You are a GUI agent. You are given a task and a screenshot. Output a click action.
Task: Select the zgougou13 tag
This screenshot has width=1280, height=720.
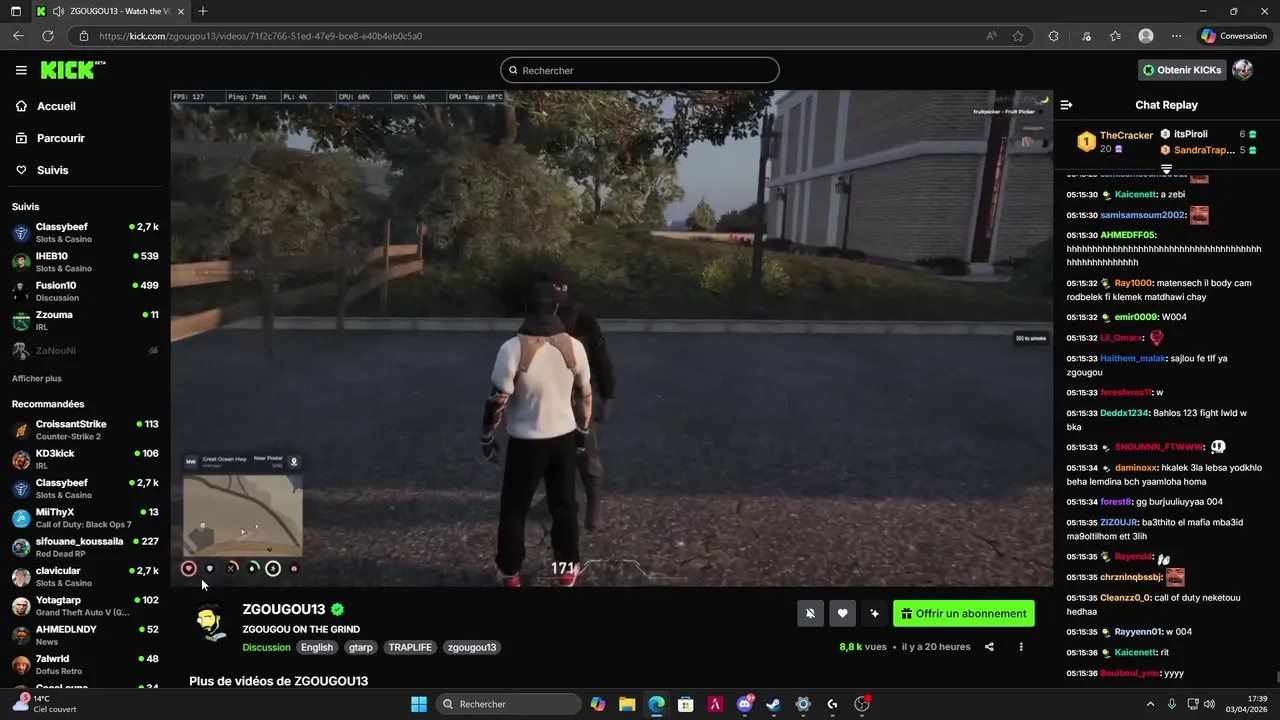[x=472, y=647]
